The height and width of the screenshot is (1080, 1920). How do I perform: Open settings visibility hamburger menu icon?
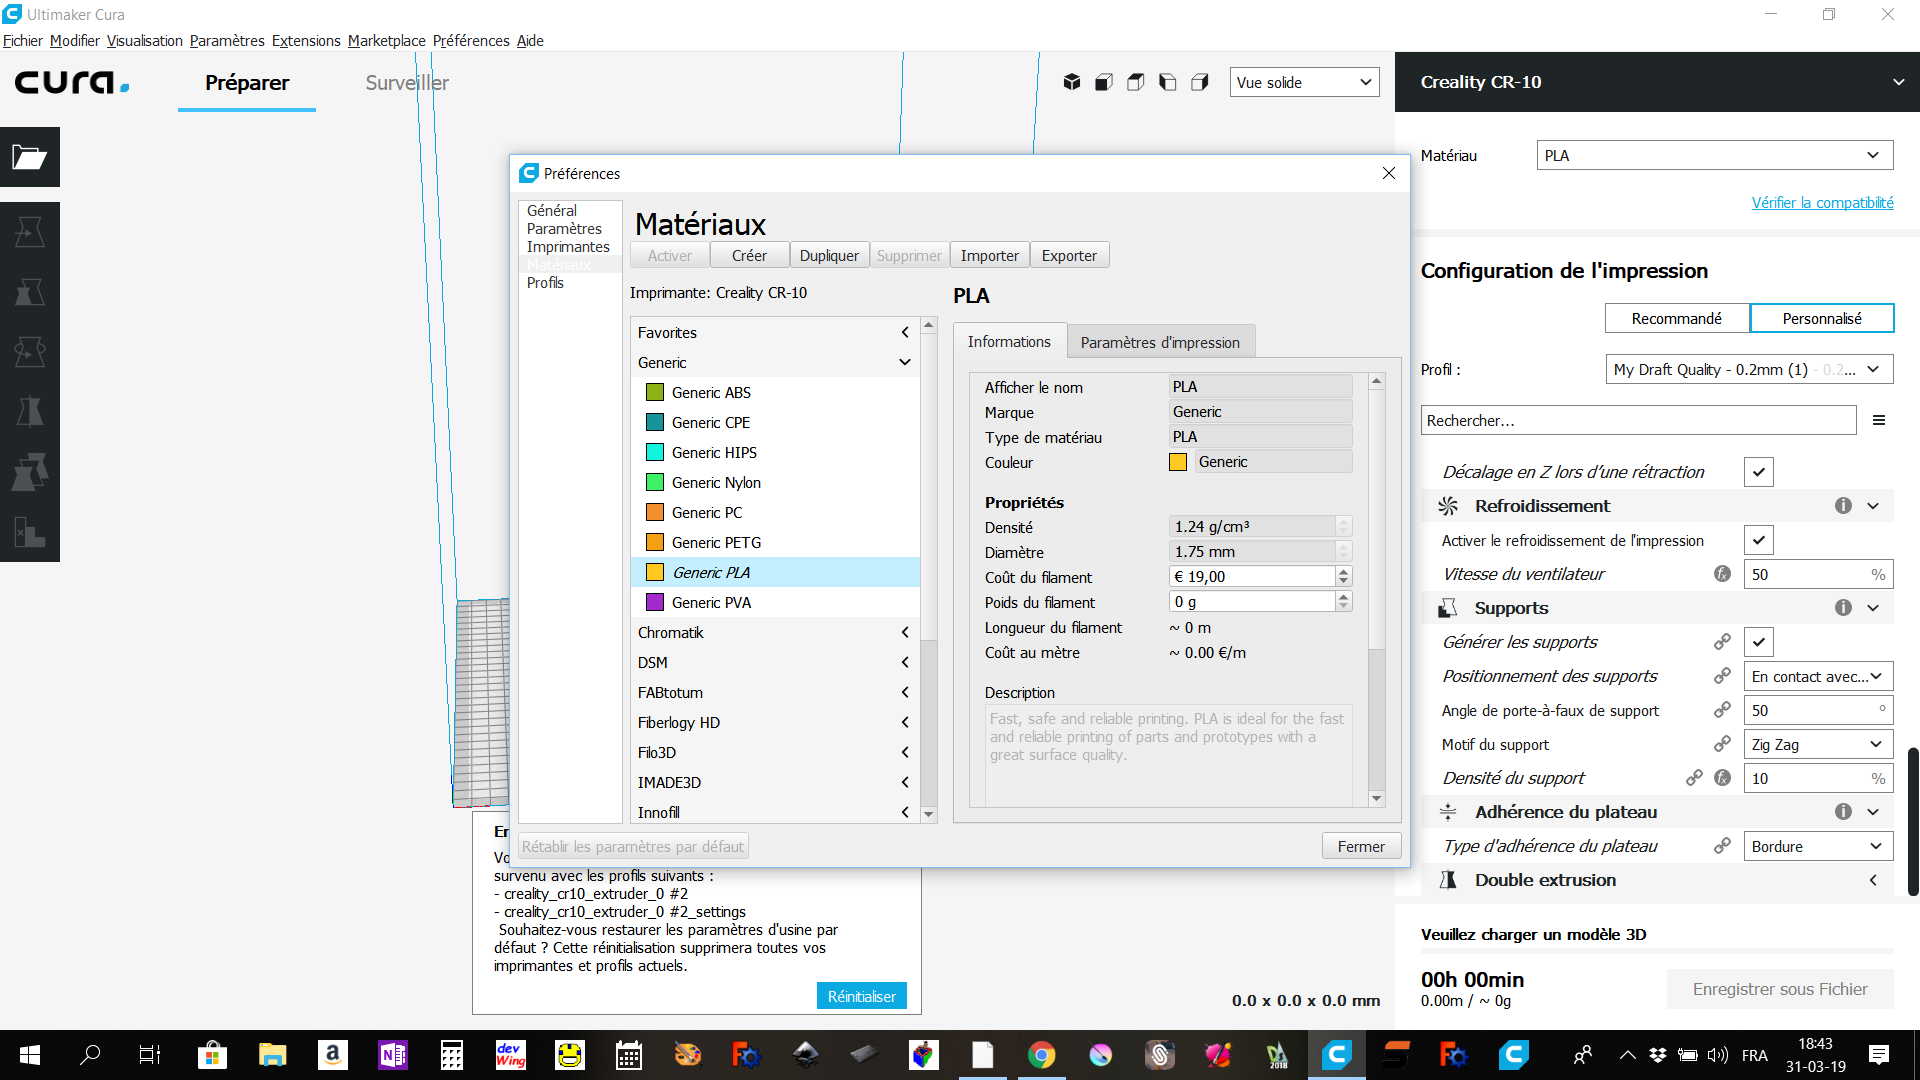point(1879,421)
